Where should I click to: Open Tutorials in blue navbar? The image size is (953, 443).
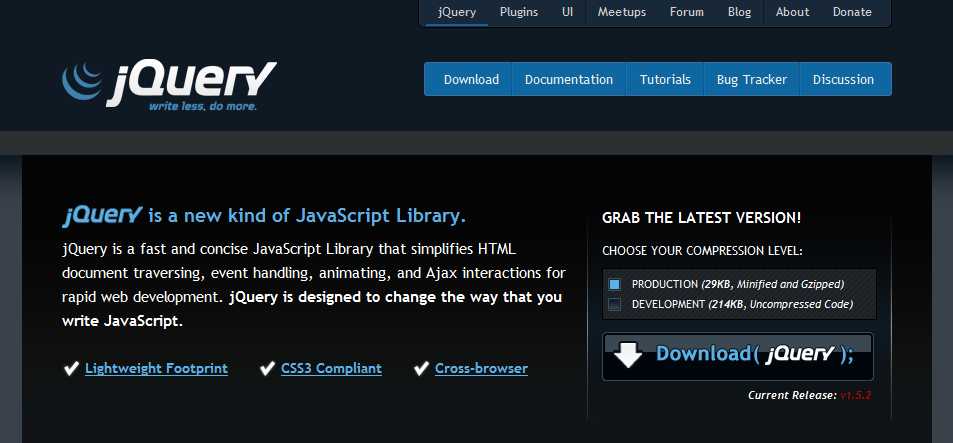pos(665,80)
